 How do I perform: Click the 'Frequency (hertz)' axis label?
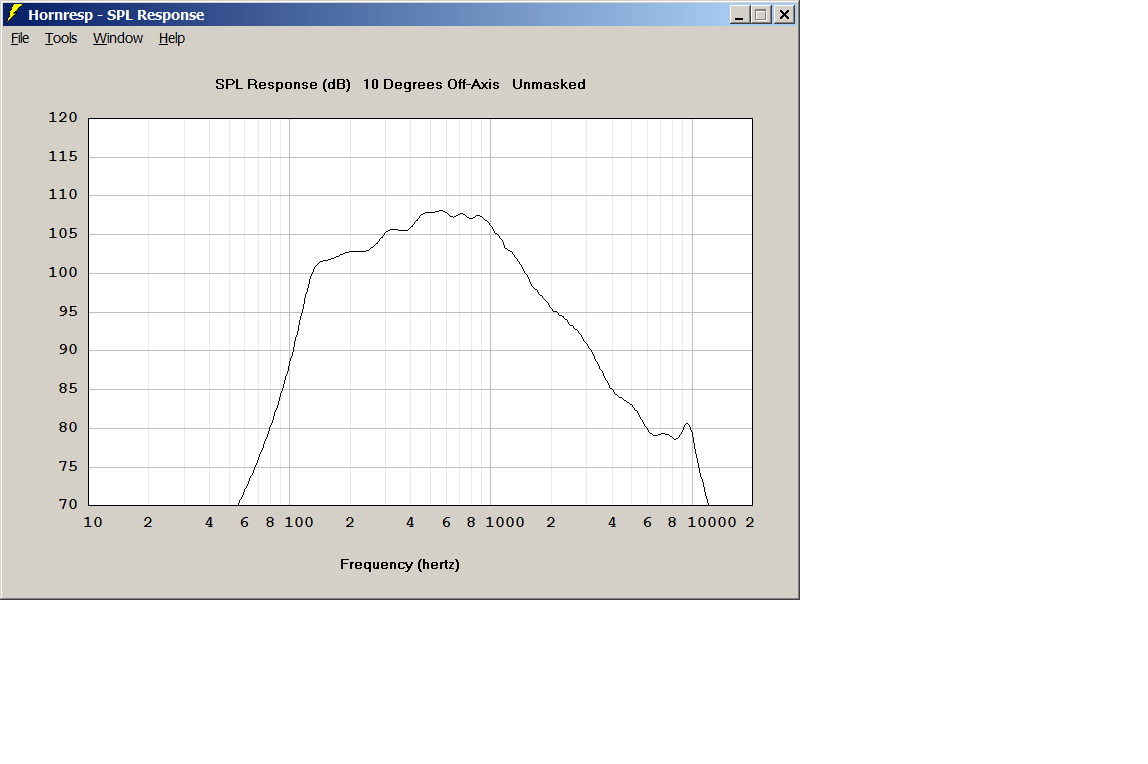click(x=400, y=564)
